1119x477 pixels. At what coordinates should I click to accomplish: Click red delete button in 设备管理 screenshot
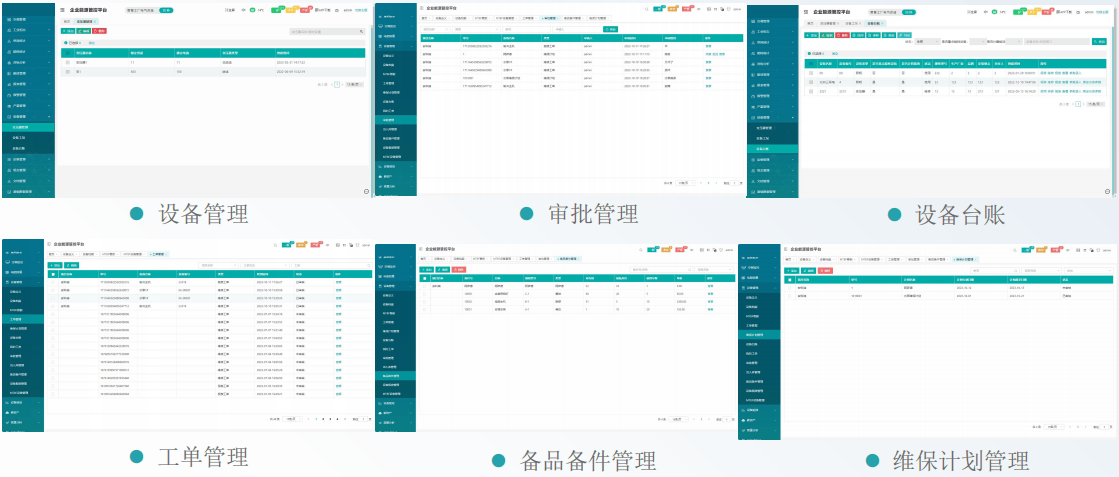[99, 31]
